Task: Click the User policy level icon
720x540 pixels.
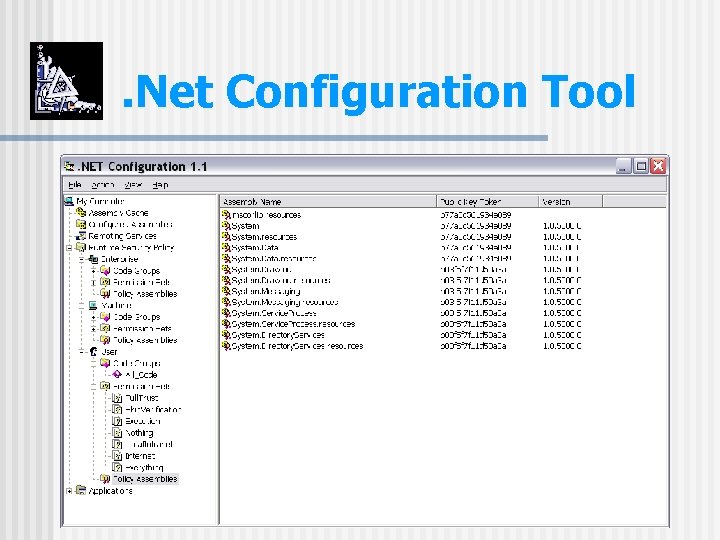Action: tap(93, 352)
